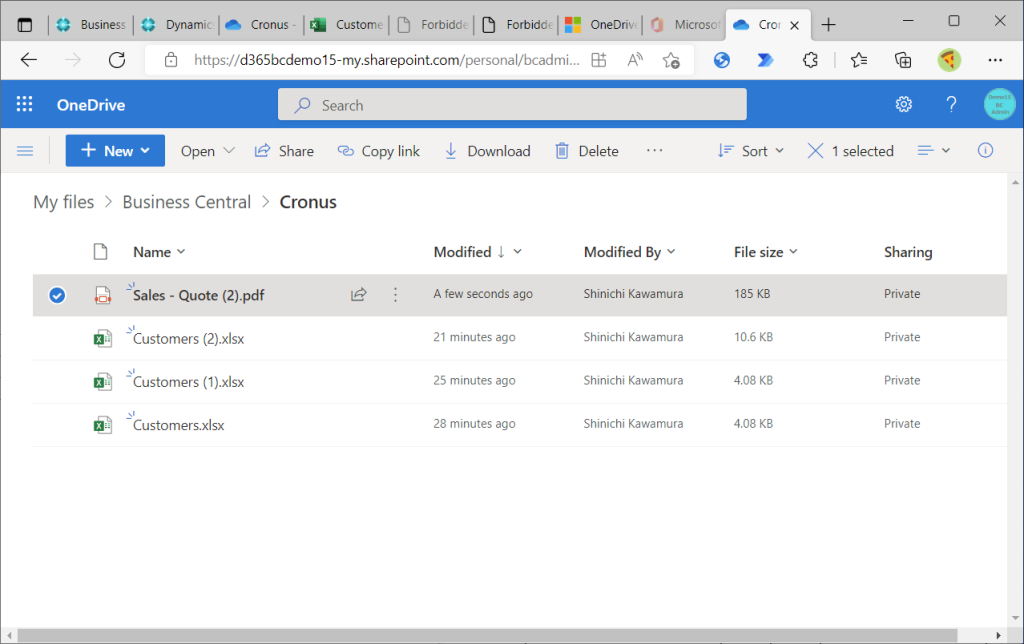Viewport: 1024px width, 644px height.
Task: Switch to the first Forbidden browser tab
Action: coord(432,25)
